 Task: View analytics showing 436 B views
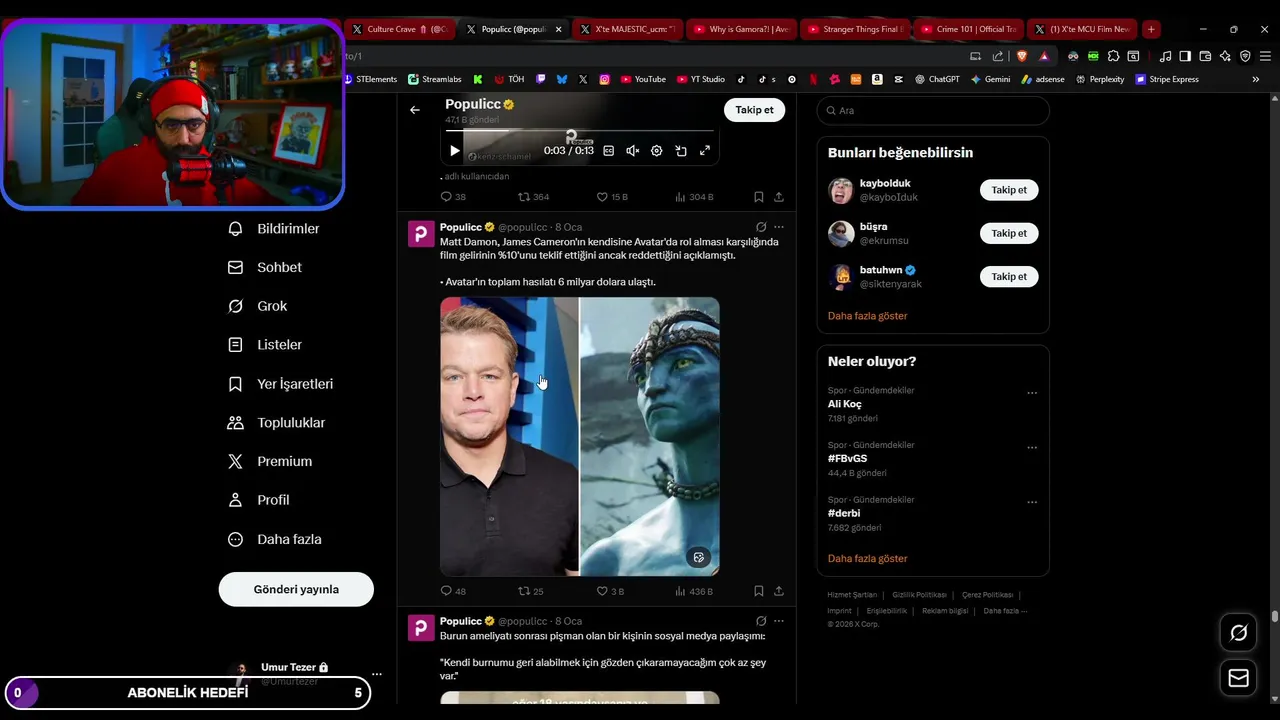(695, 591)
